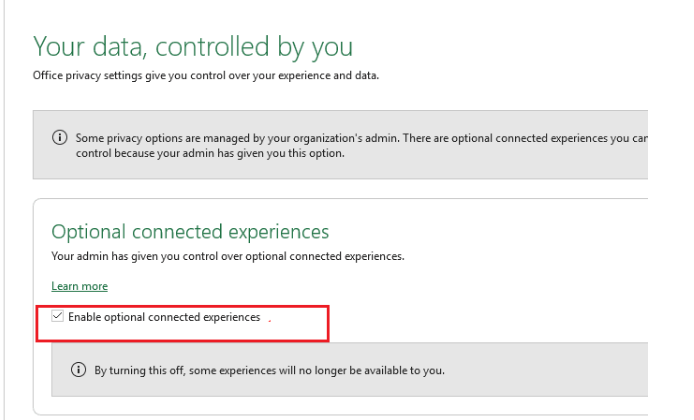Click the 'Enable optional connected experiences' label text

(x=164, y=317)
